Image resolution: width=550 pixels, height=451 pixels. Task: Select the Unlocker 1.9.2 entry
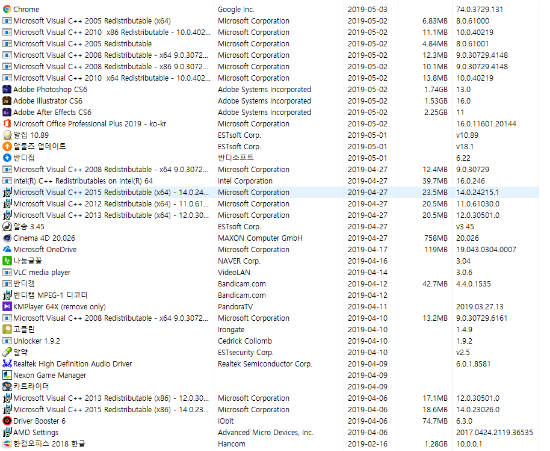click(37, 341)
